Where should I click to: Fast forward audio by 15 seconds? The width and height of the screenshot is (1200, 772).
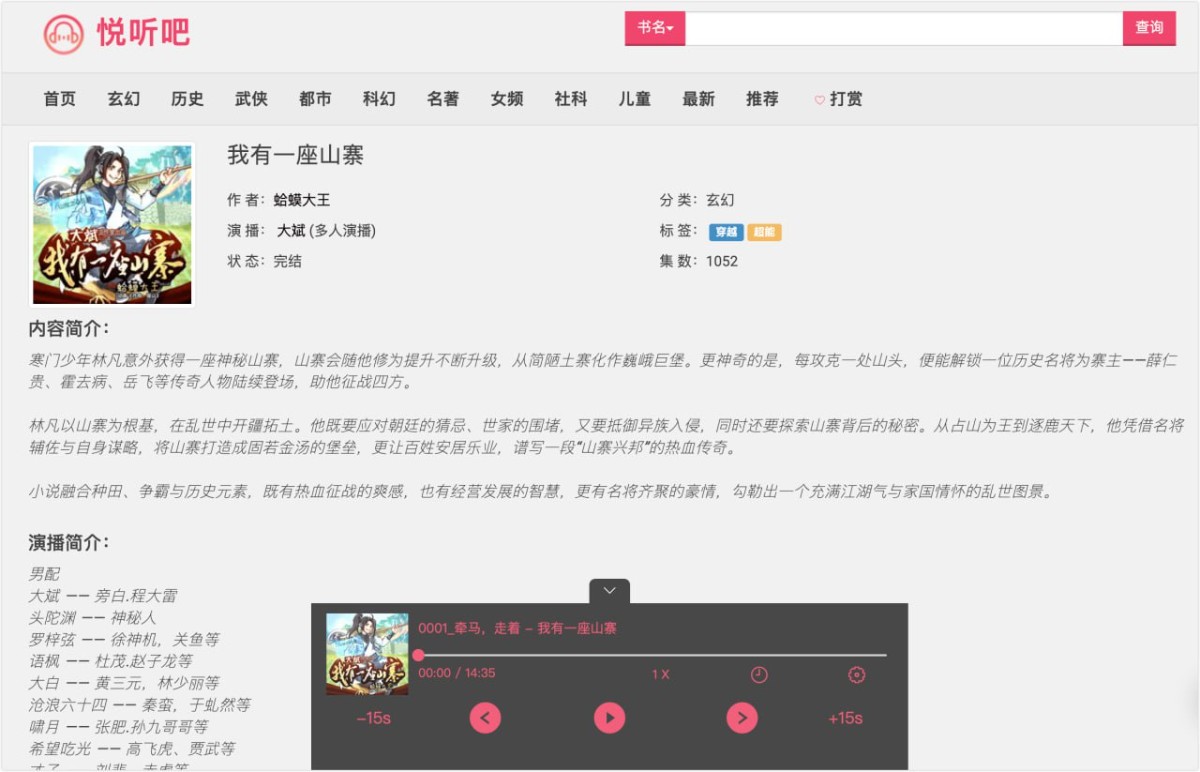pos(845,718)
